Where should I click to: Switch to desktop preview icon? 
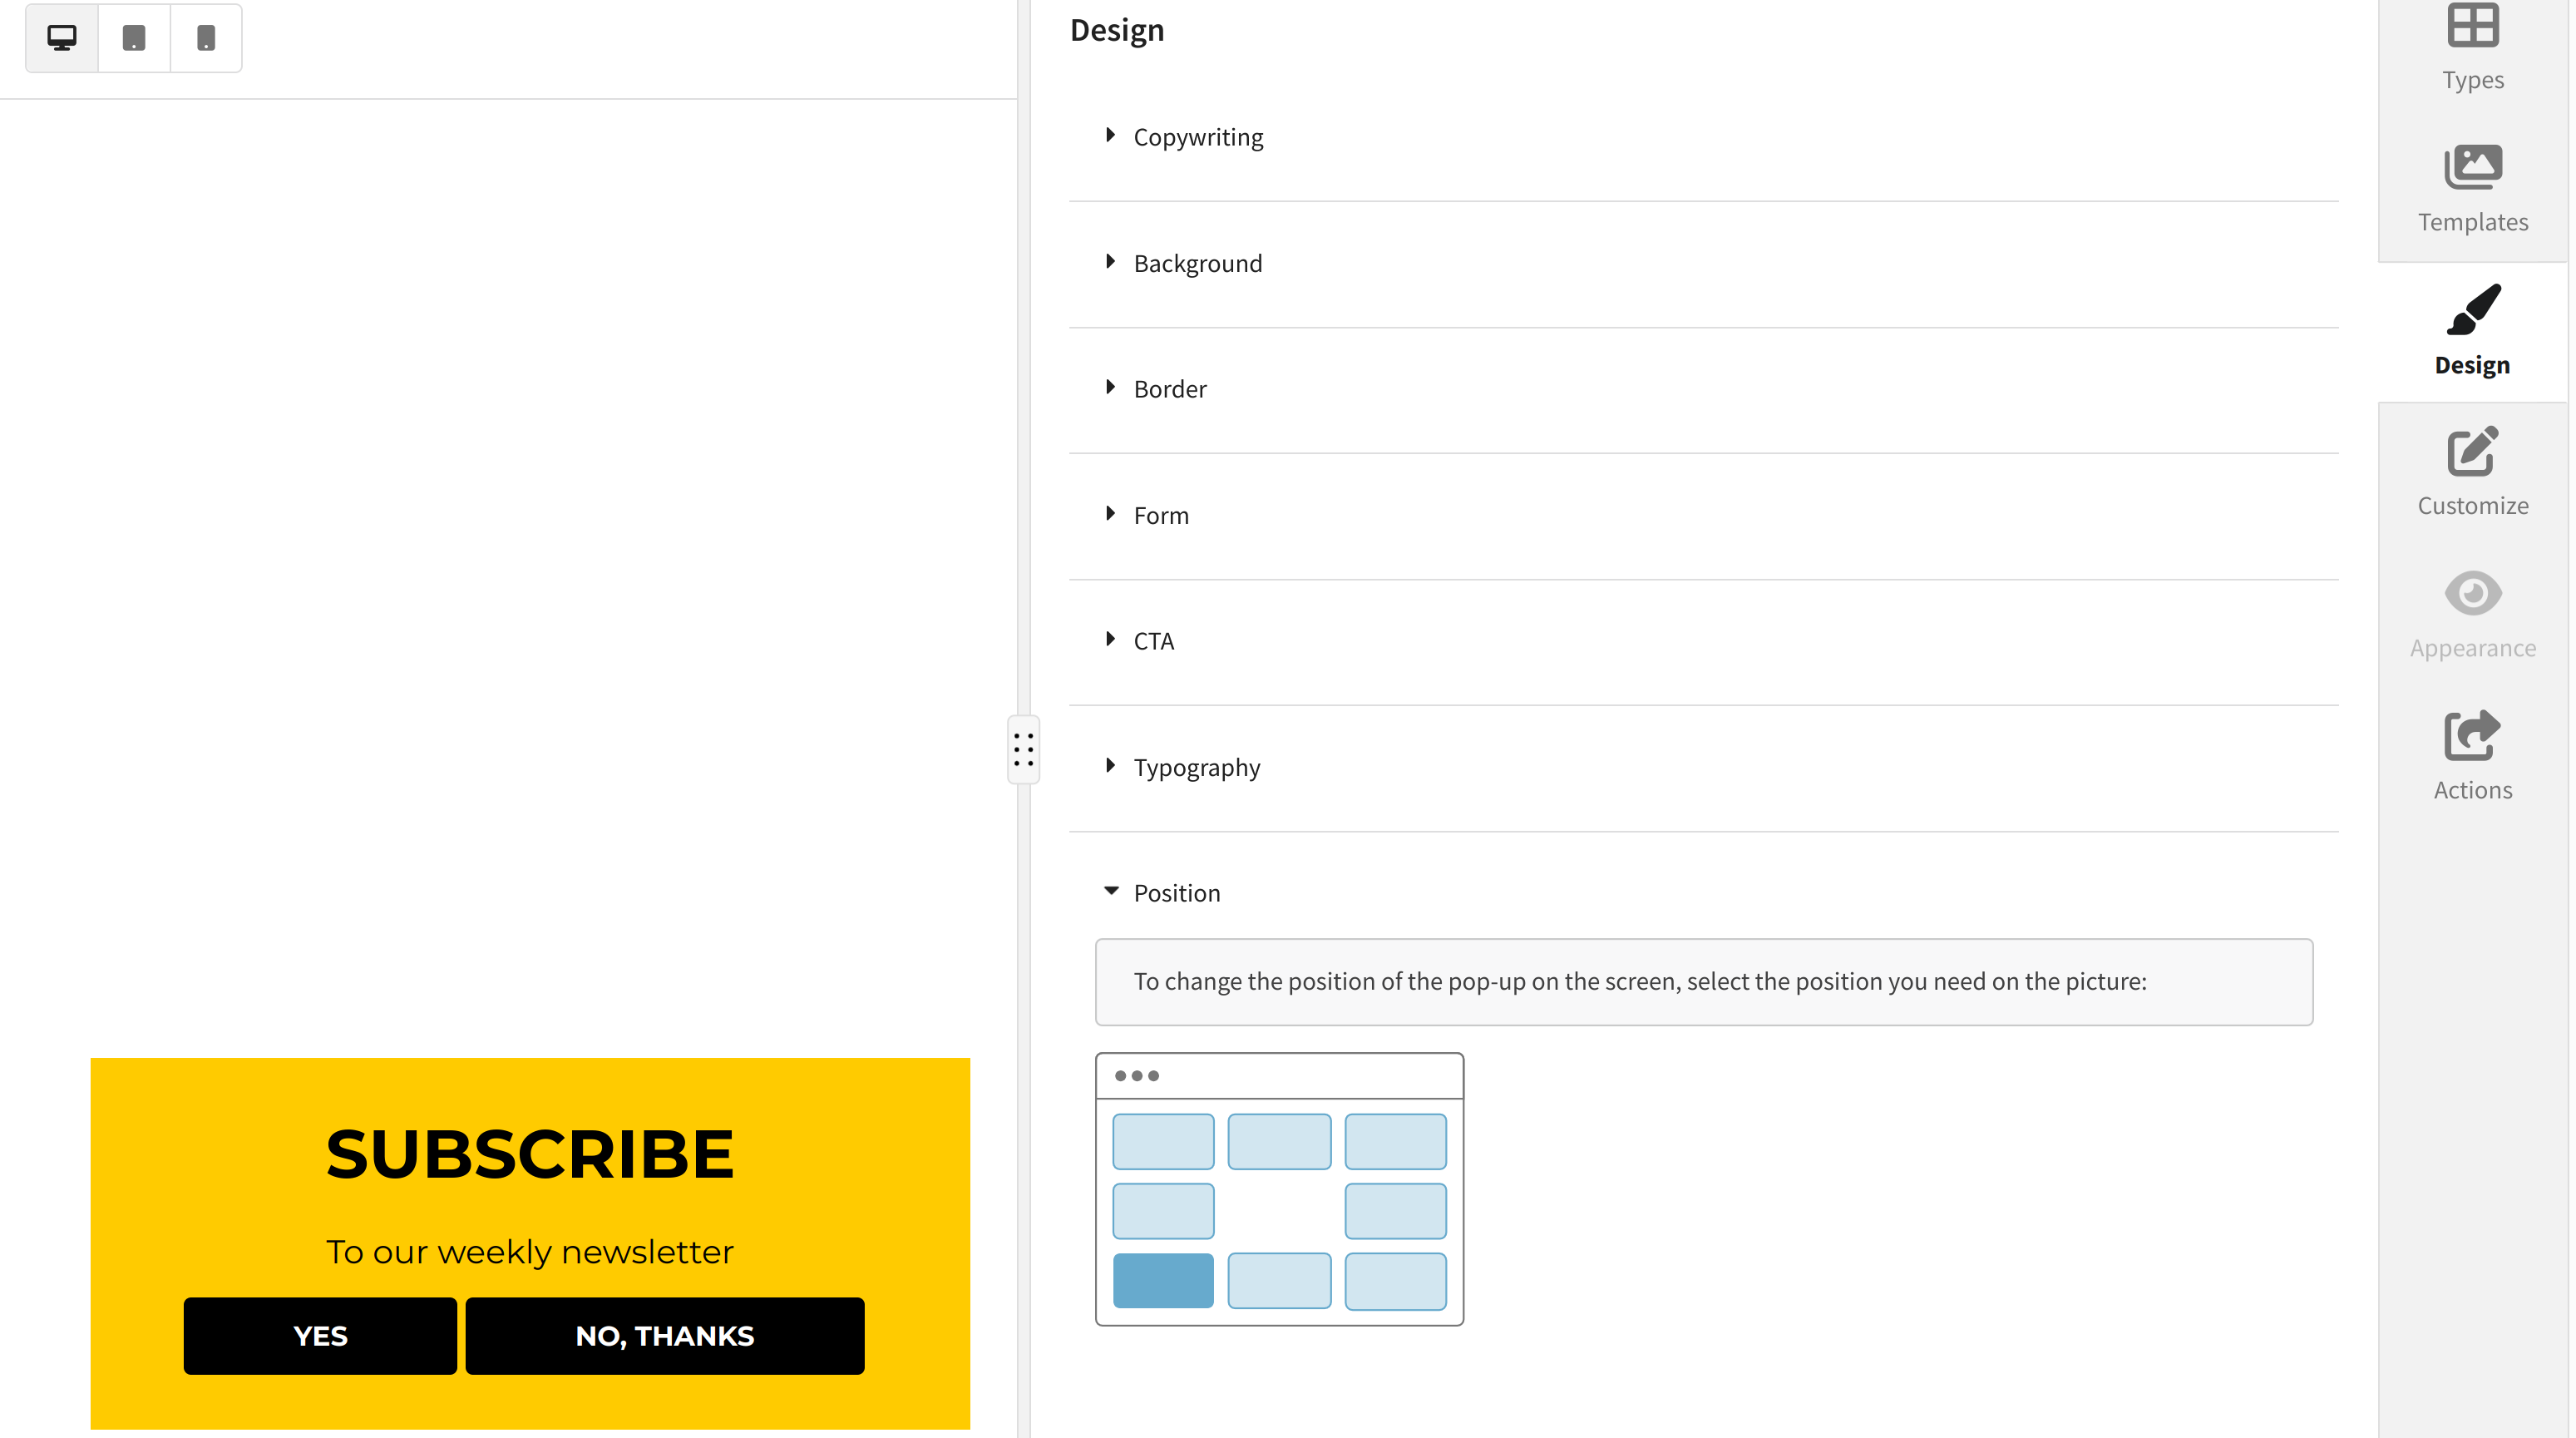point(62,38)
